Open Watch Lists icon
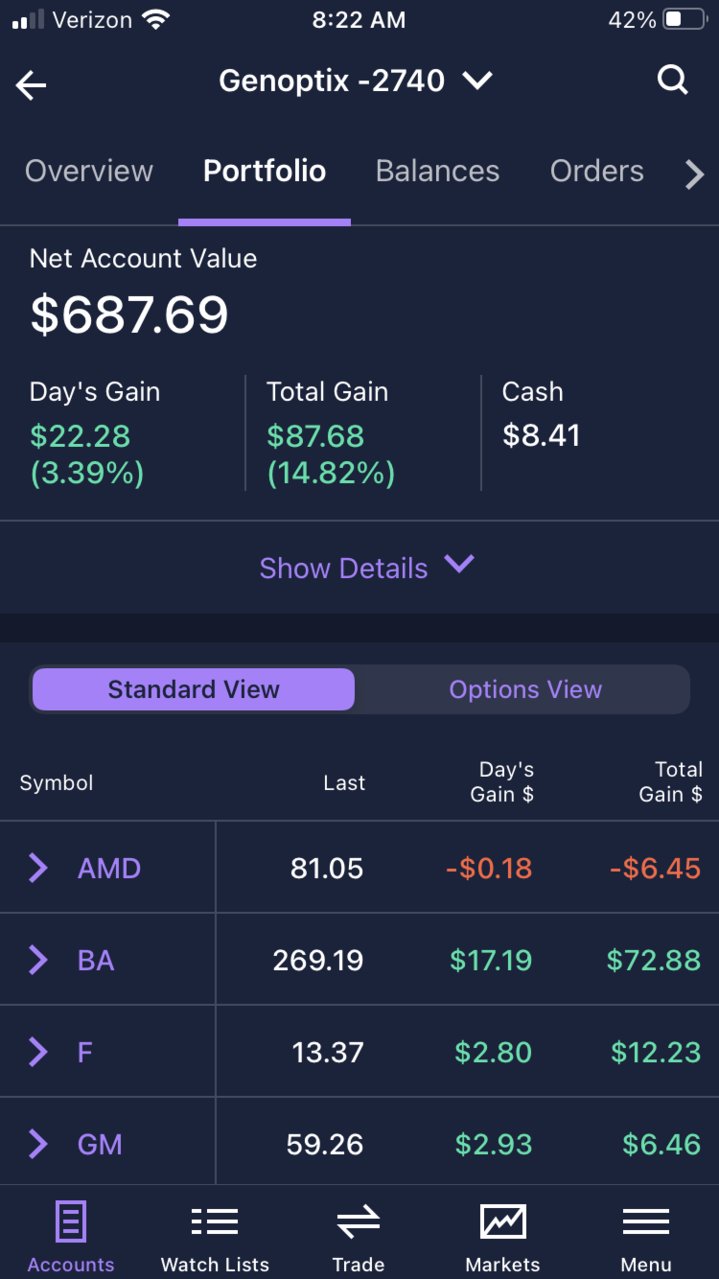Screen dimensions: 719x1279 coord(215,1222)
